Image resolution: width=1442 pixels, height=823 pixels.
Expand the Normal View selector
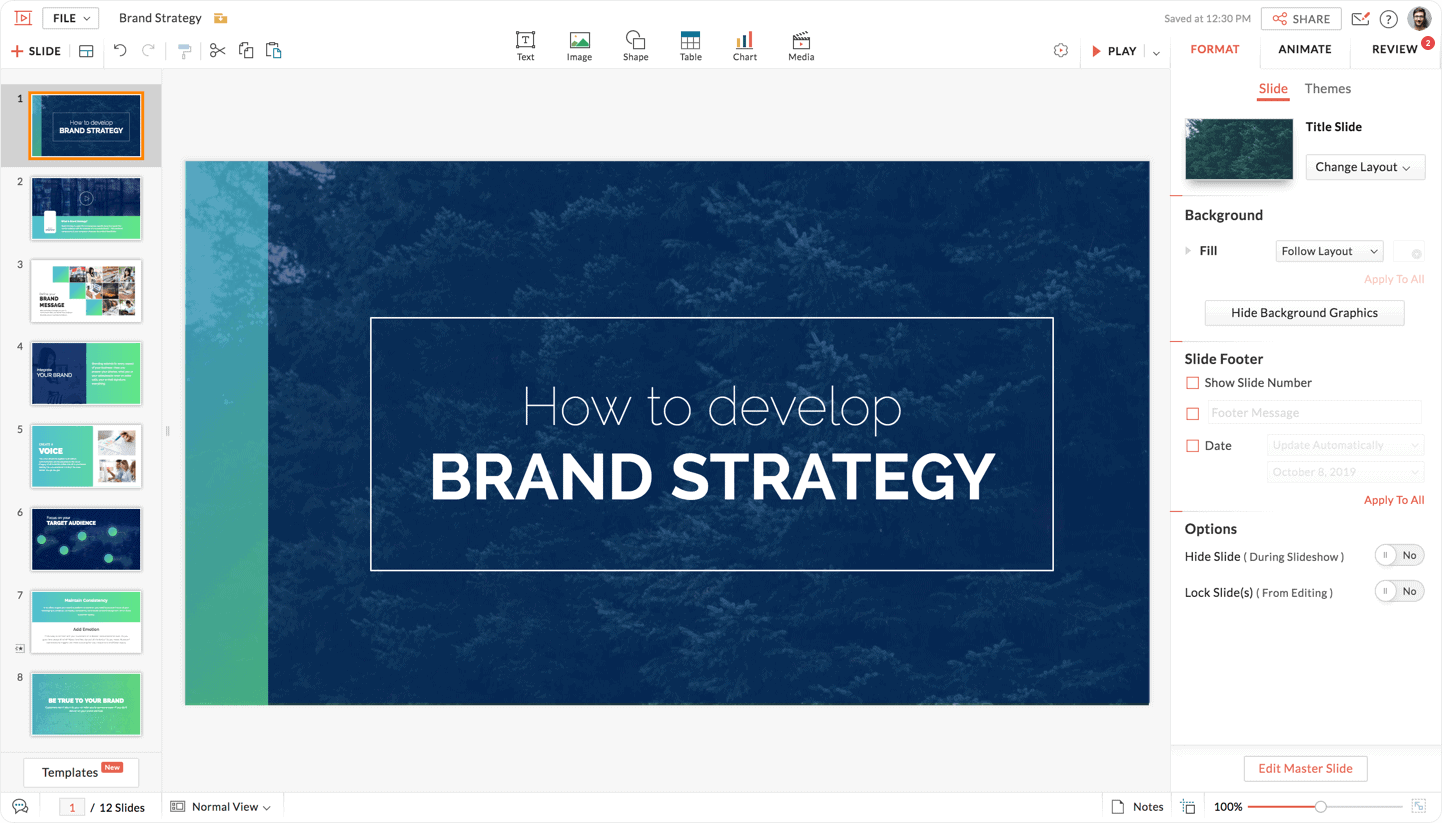220,806
